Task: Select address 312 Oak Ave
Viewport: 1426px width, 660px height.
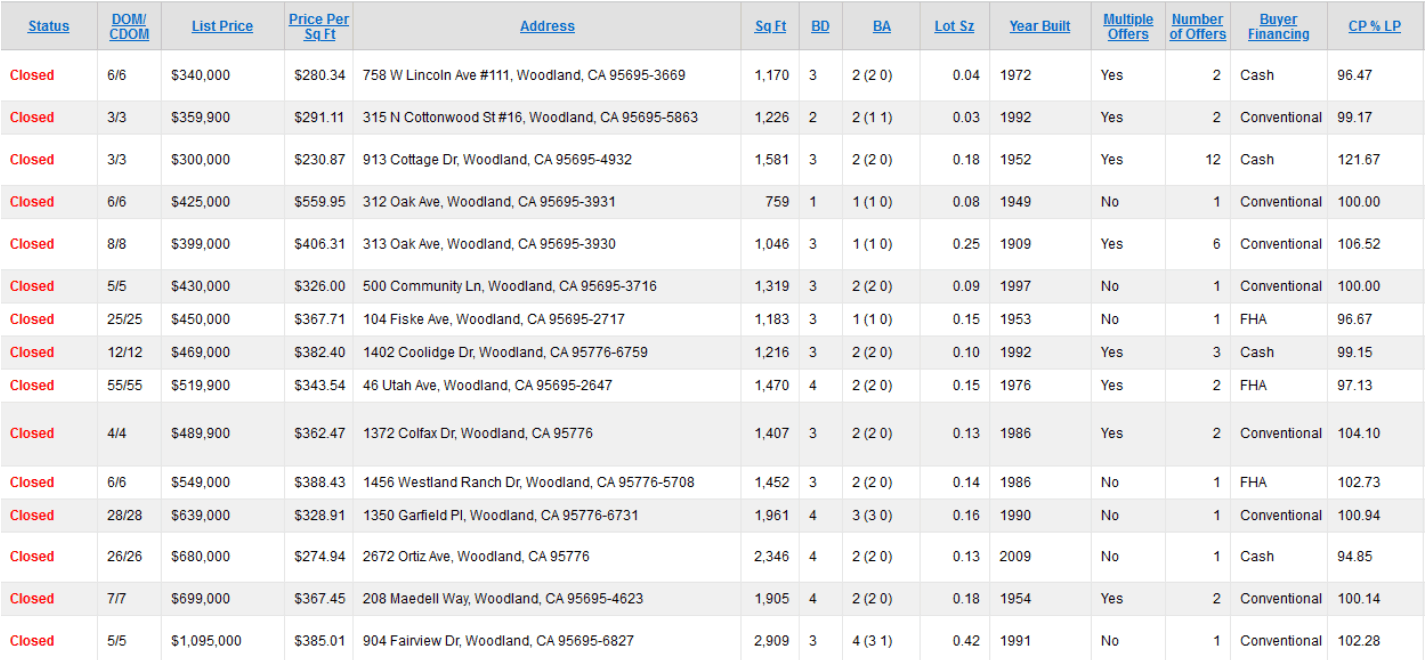Action: coord(489,201)
